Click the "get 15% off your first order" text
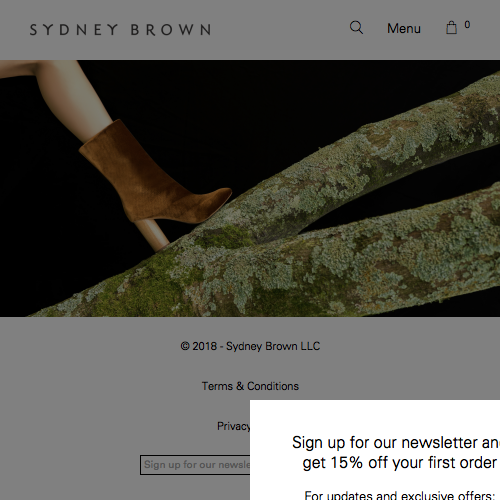 coord(400,463)
